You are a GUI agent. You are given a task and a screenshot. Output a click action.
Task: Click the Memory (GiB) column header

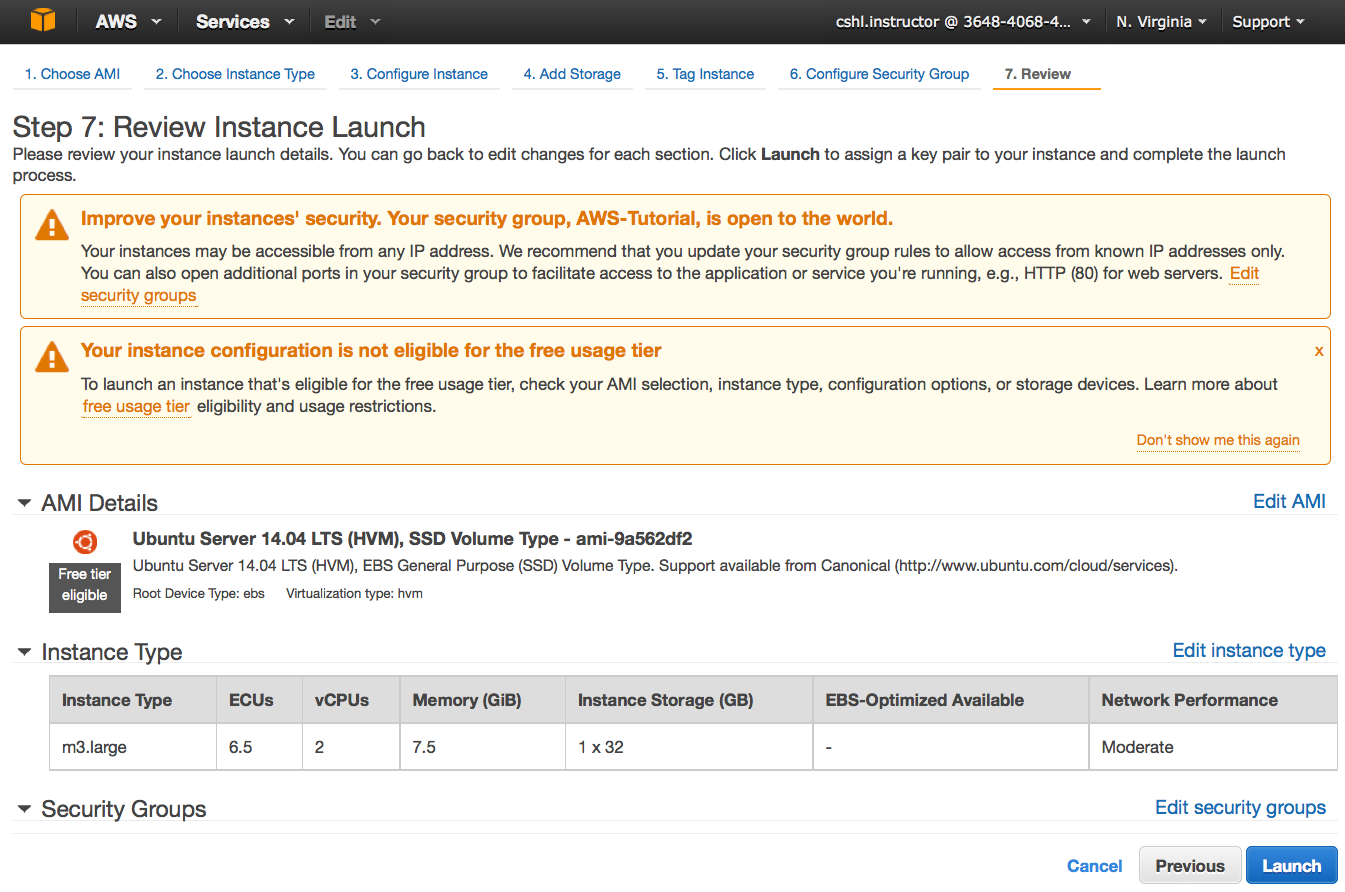click(483, 700)
